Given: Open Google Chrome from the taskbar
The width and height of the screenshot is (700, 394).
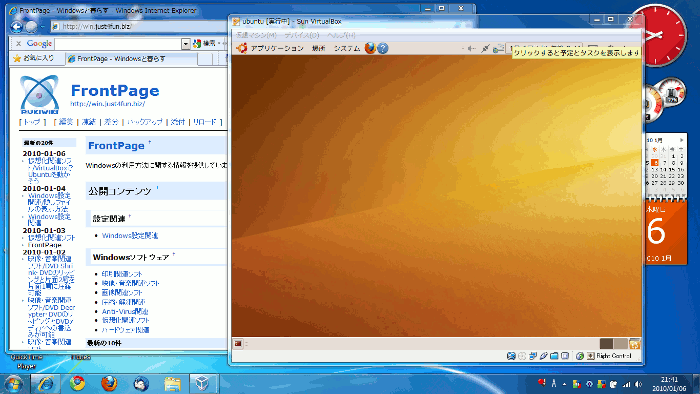Looking at the screenshot, I should point(77,384).
